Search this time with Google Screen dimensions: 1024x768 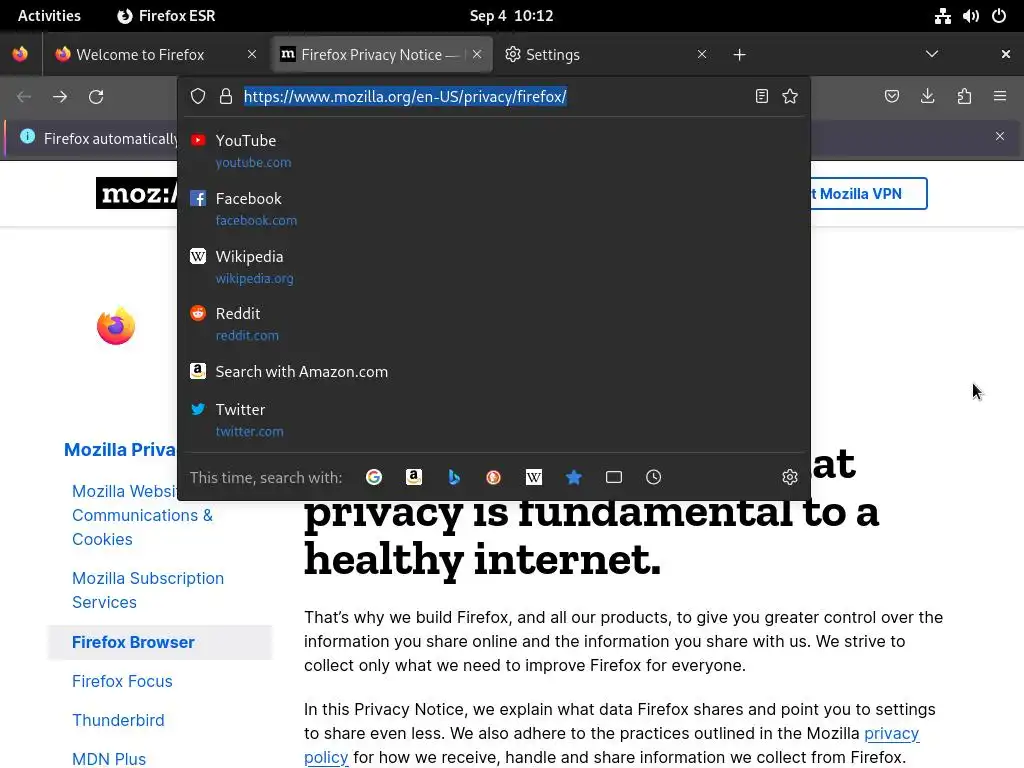pos(374,477)
